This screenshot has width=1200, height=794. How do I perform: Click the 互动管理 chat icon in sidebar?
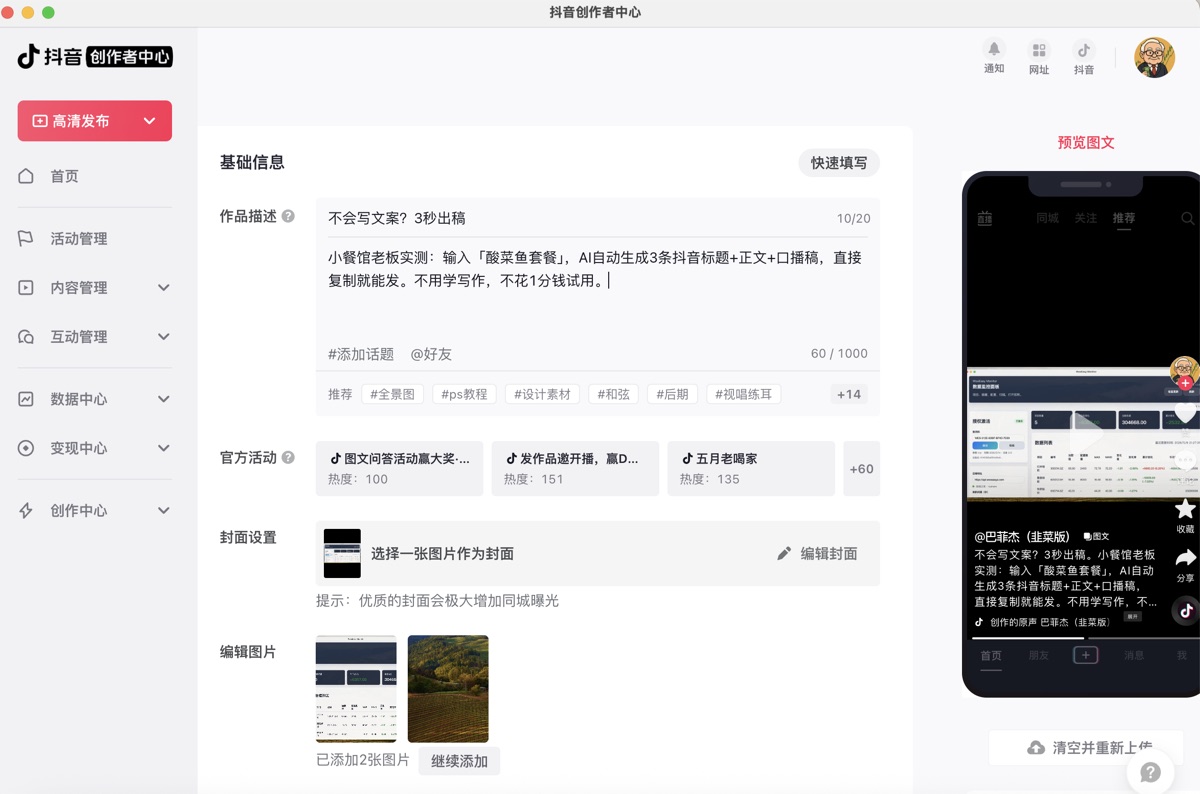pyautogui.click(x=26, y=337)
